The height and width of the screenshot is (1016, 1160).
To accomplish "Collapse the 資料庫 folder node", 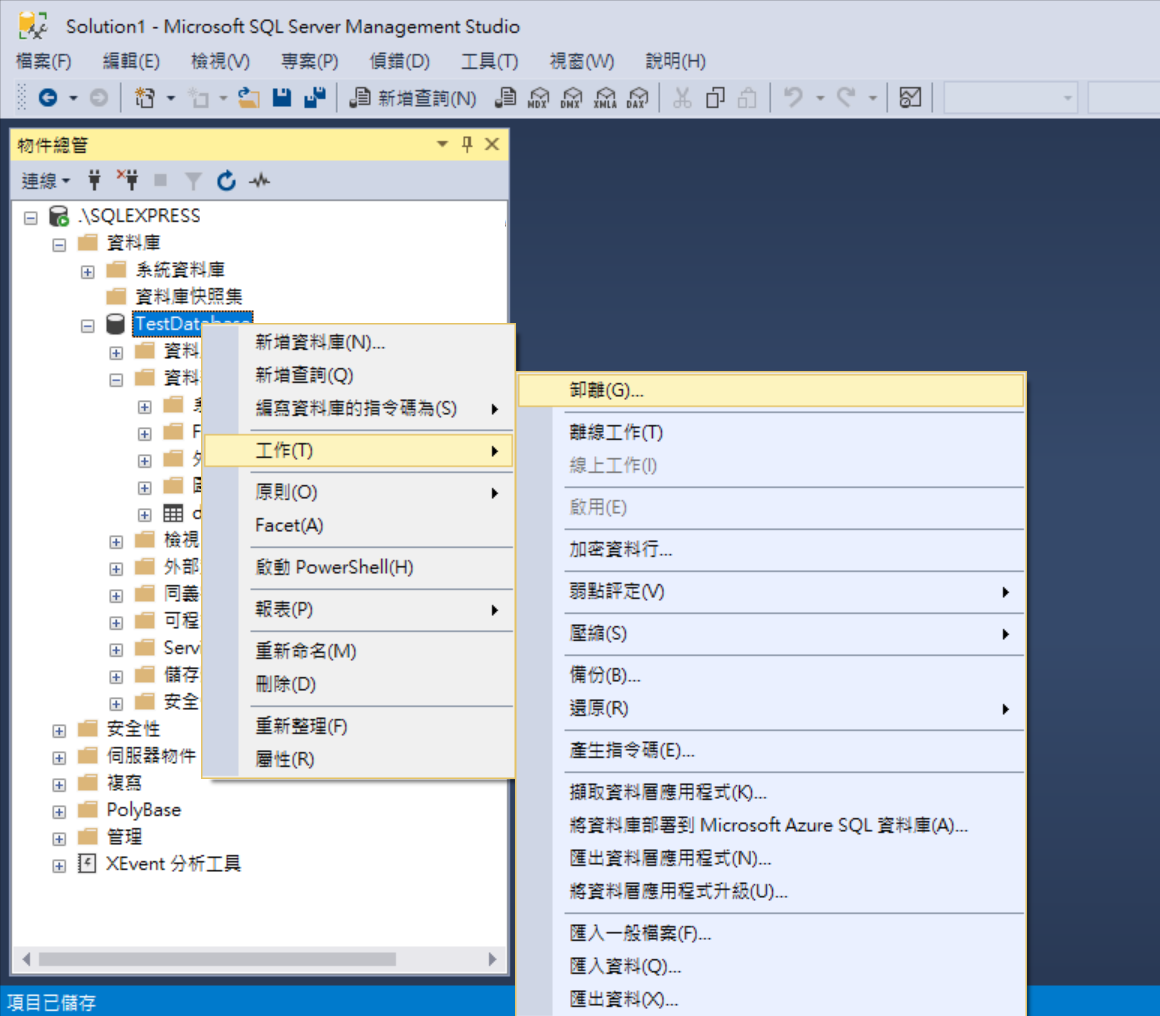I will click(x=59, y=245).
